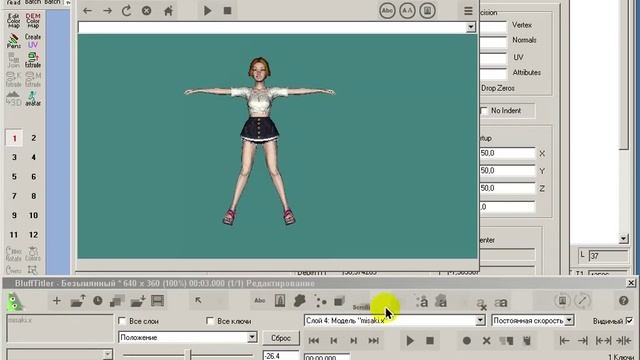Click the crossed-out 'a' delete layer icon
This screenshot has height=360, width=640.
(481, 303)
